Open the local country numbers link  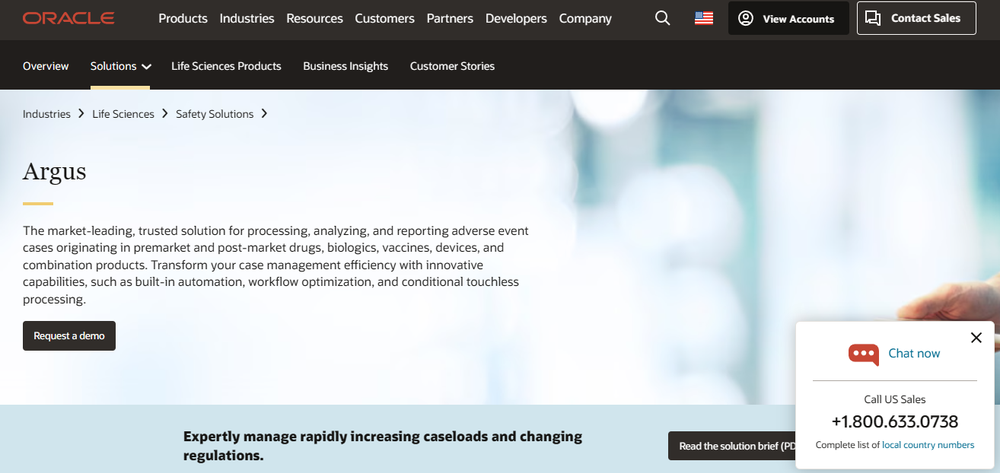[928, 445]
